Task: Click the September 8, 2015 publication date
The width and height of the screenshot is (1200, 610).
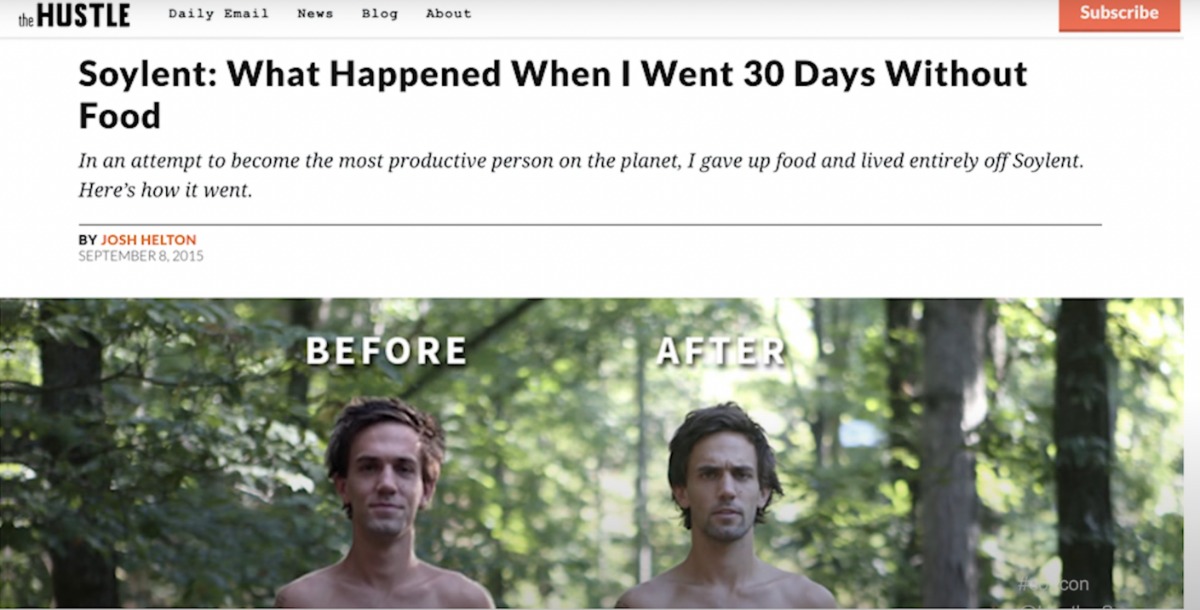Action: pos(141,256)
